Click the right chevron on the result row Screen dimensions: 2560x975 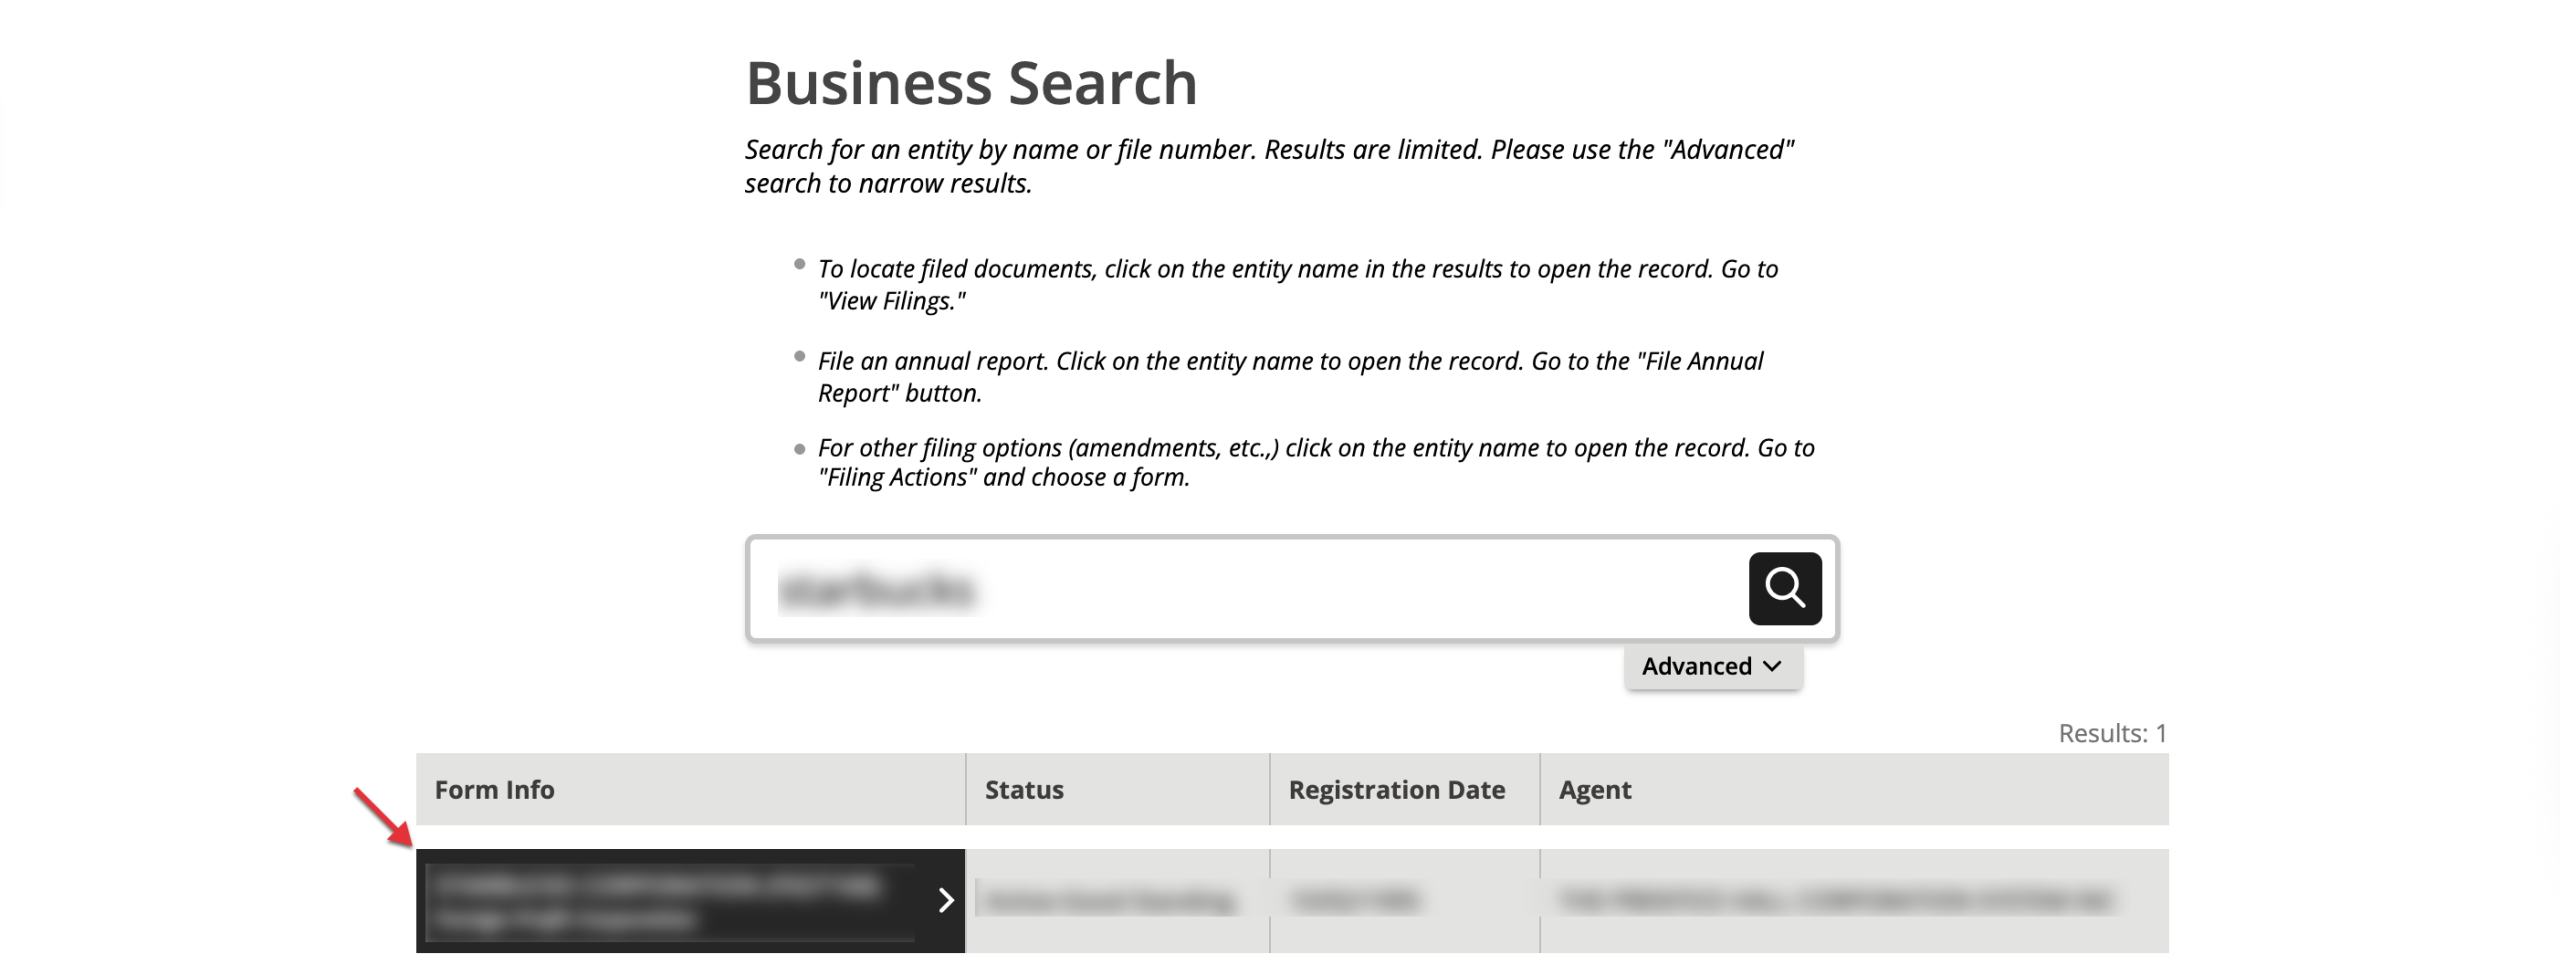point(945,900)
